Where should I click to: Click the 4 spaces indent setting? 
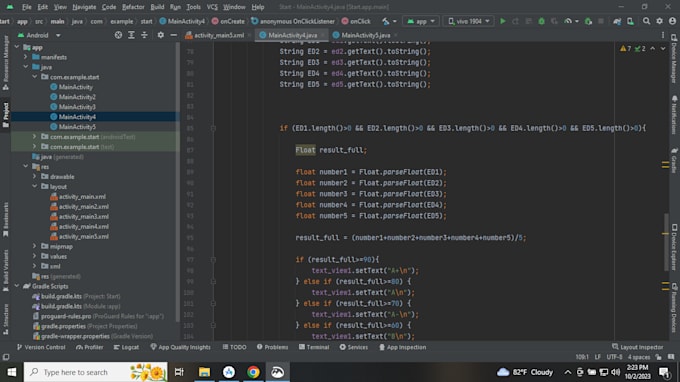click(639, 357)
